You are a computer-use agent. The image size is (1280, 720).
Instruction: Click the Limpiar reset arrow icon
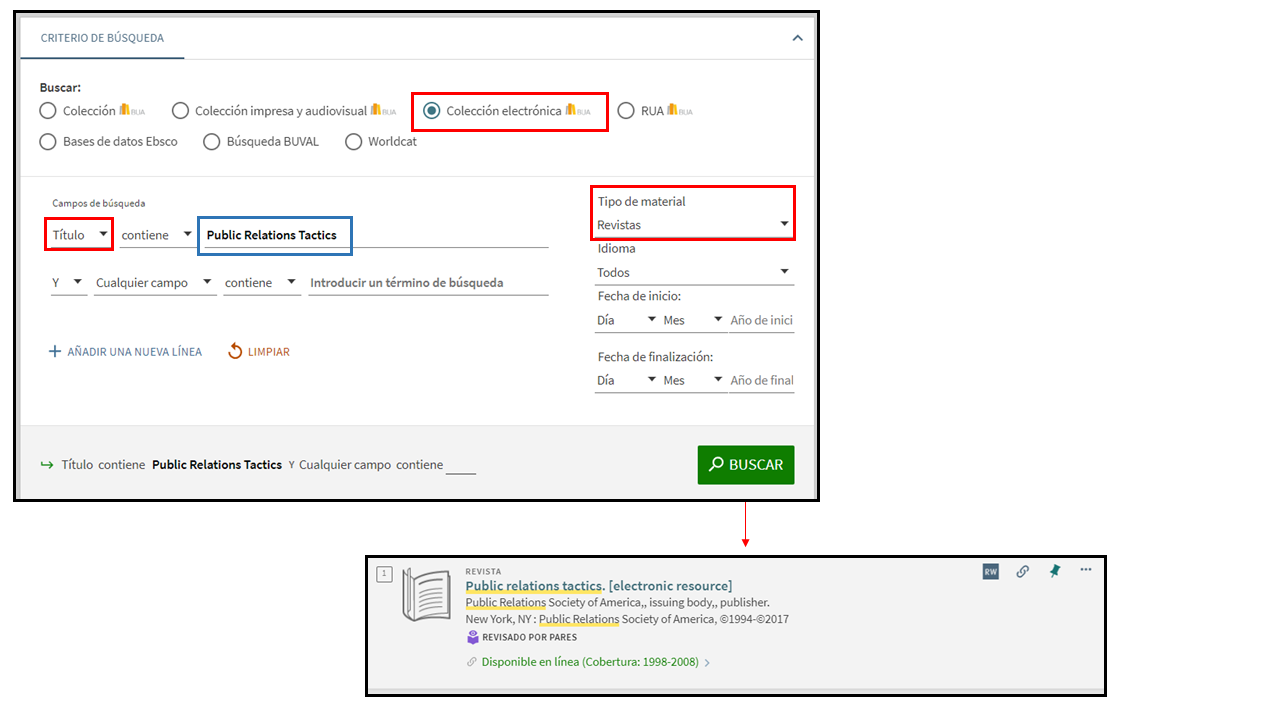(235, 351)
